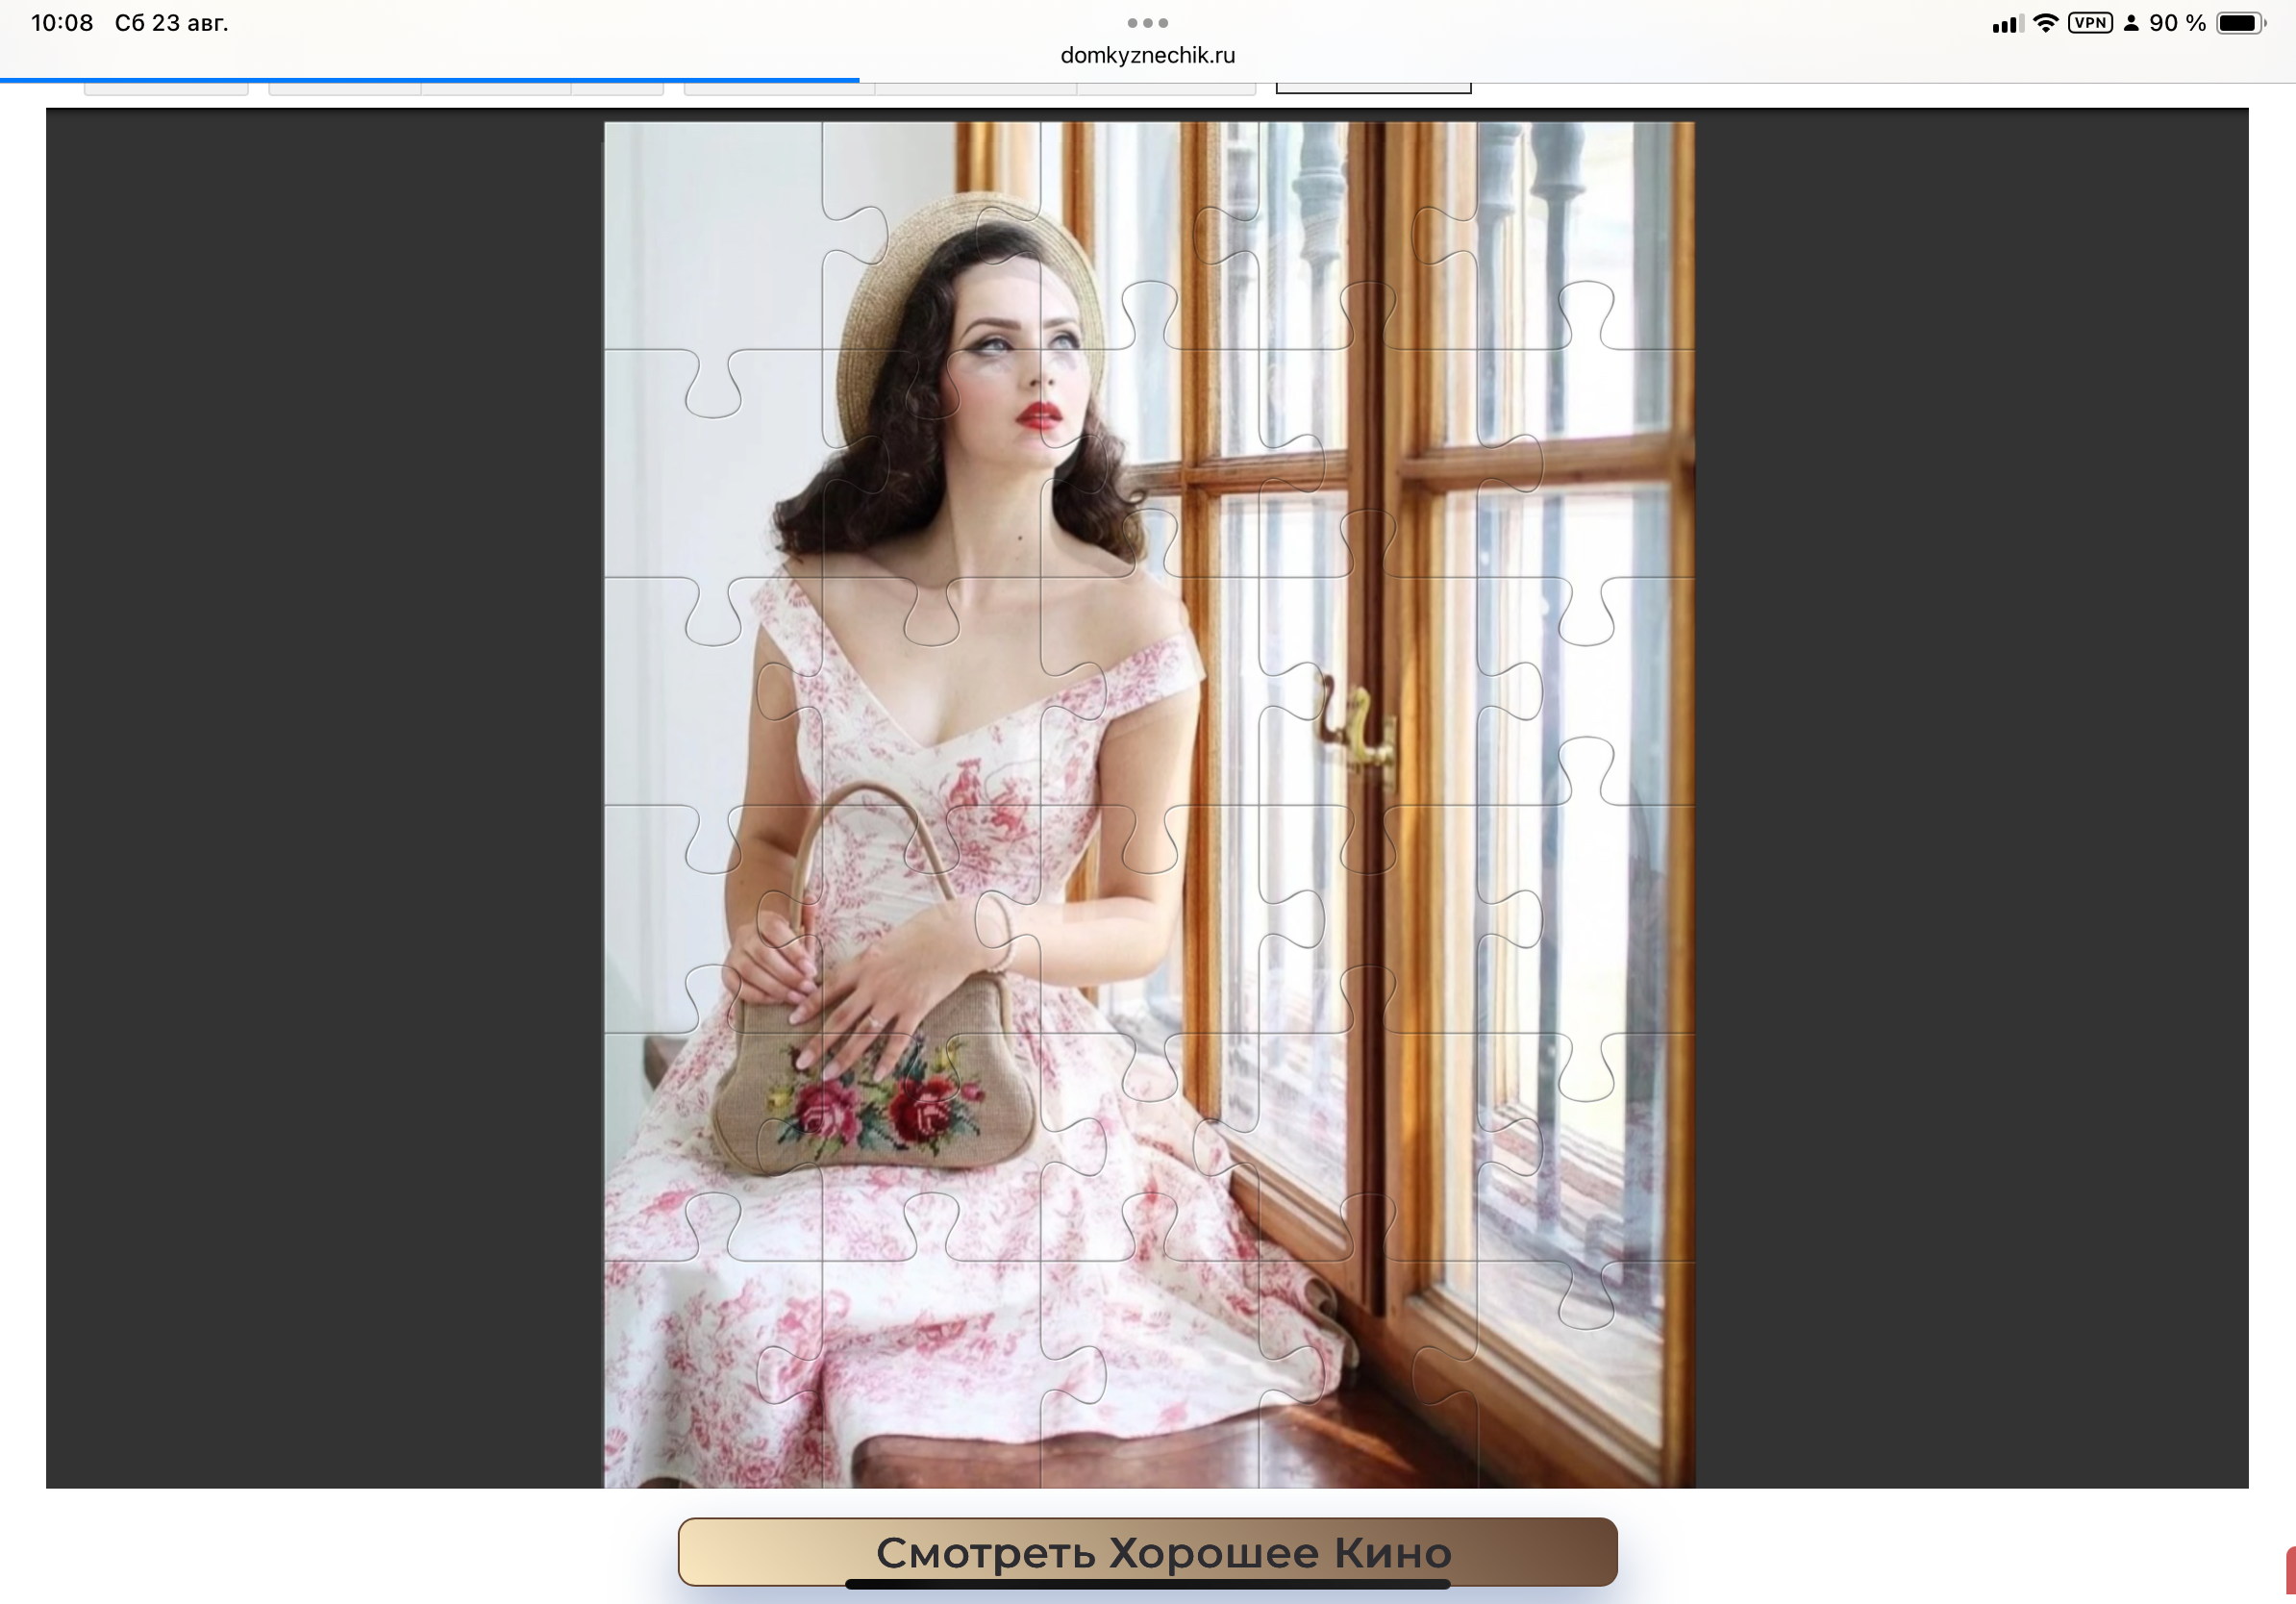Tap the blue page loading progress bar

(x=429, y=80)
